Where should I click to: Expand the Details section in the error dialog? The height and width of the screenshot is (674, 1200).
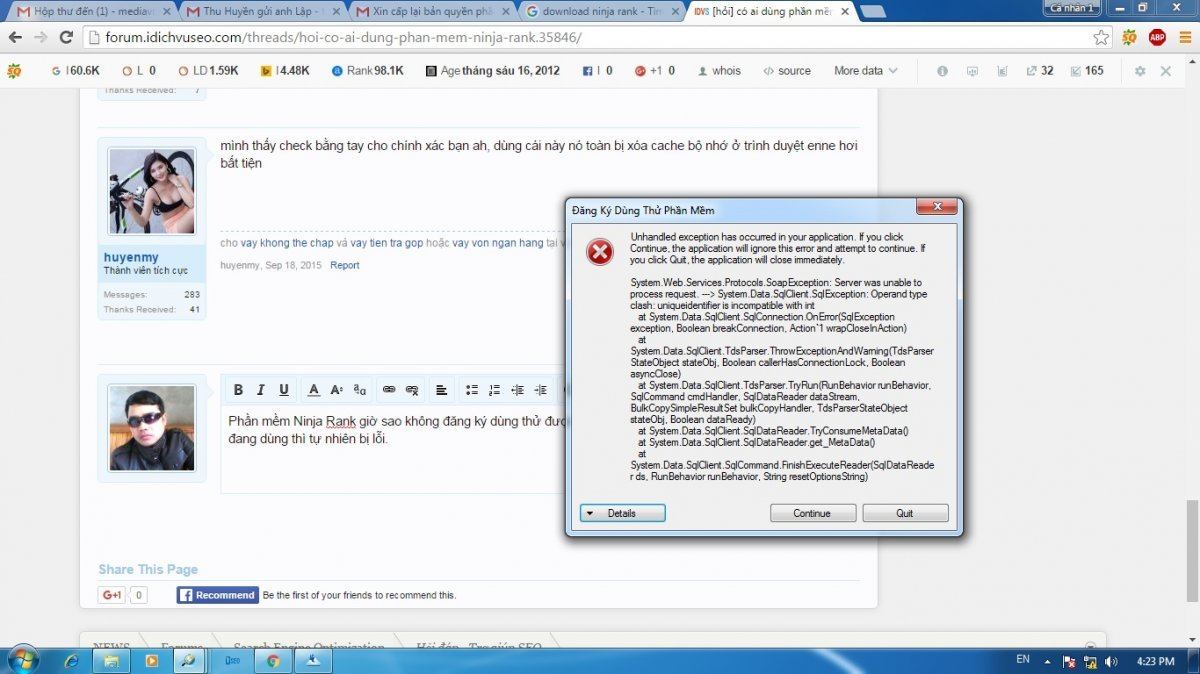click(622, 513)
